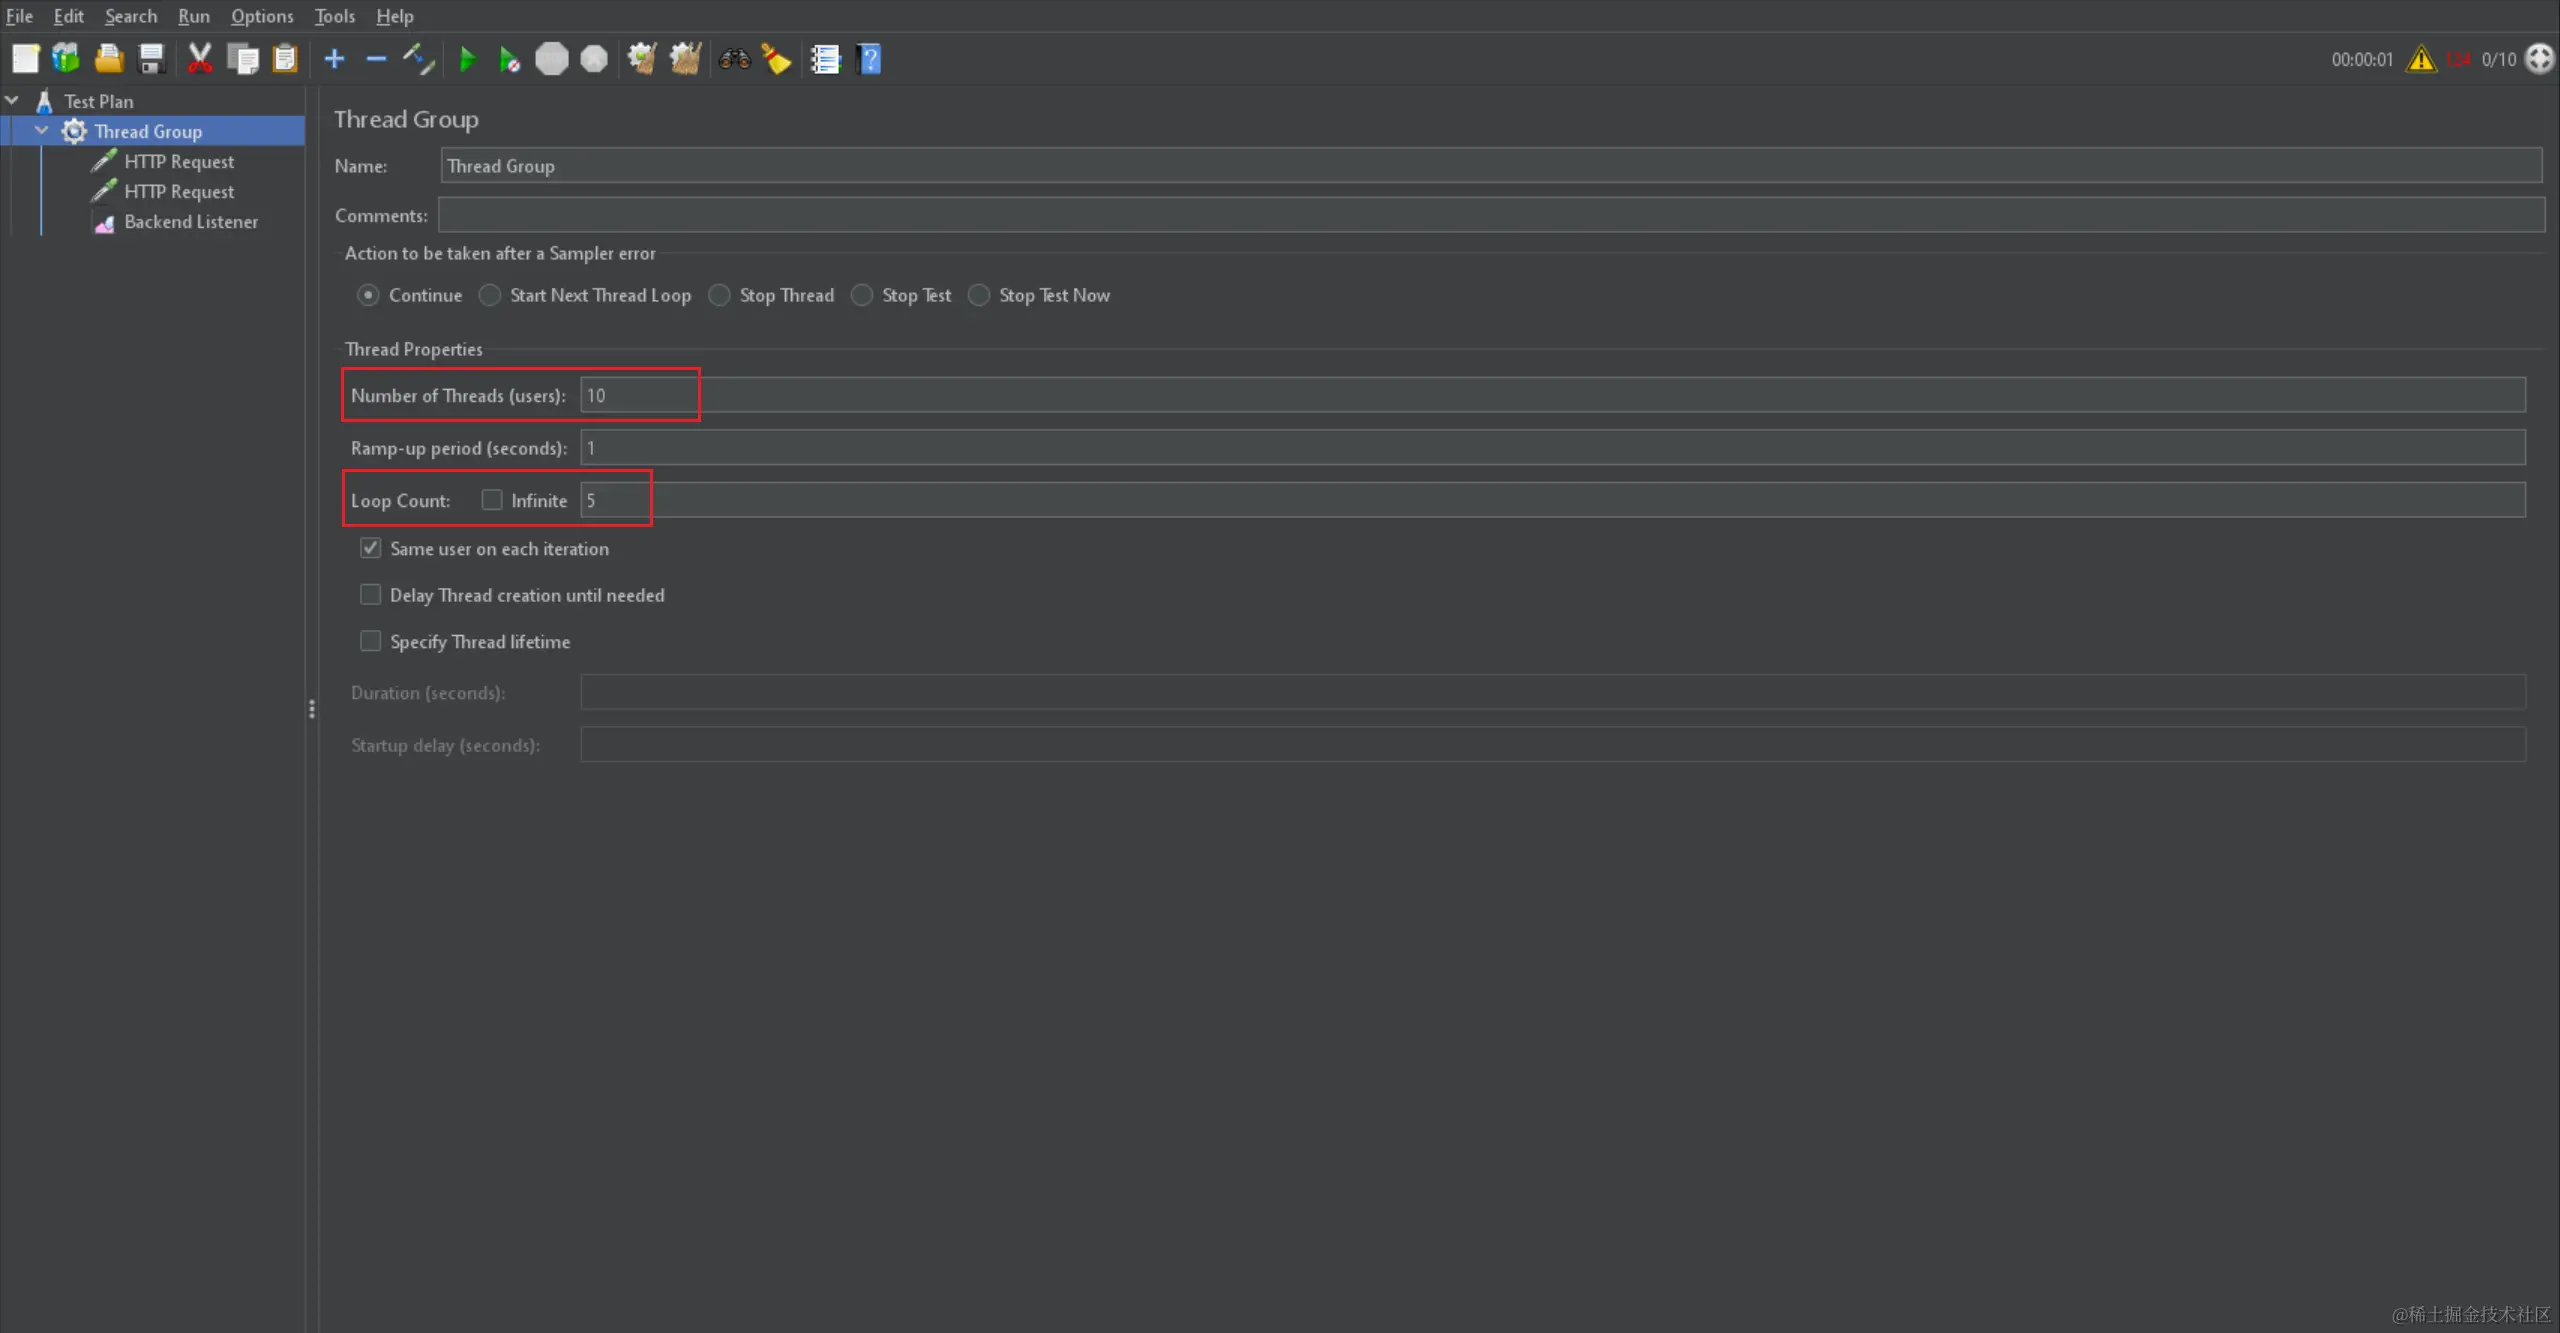
Task: Click the Save test plan icon
Action: coord(151,59)
